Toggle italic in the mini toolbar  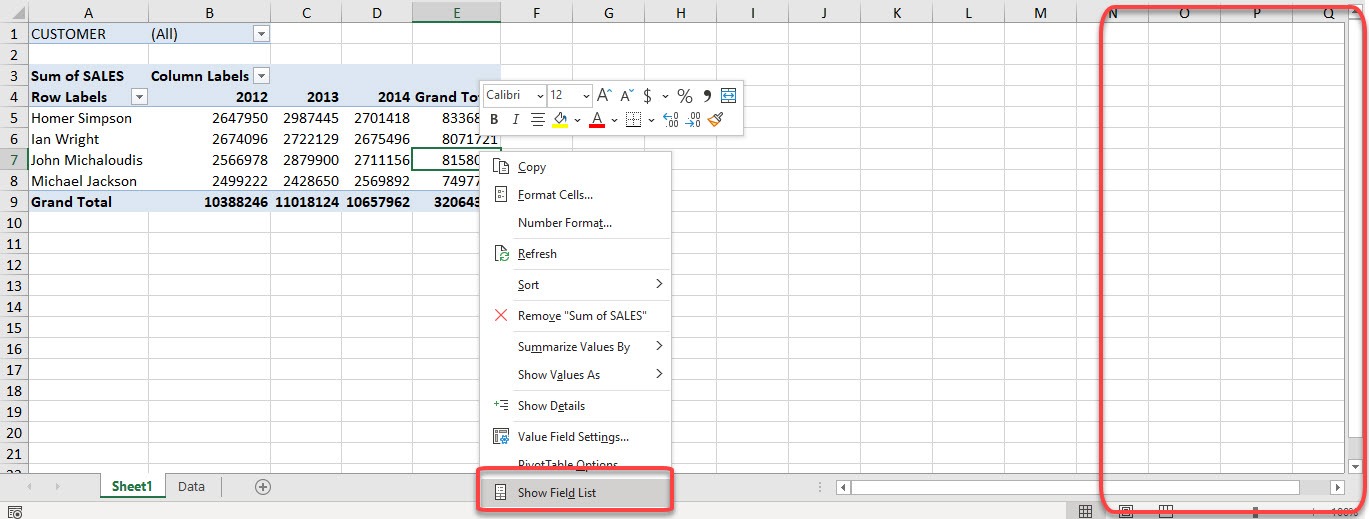point(515,120)
